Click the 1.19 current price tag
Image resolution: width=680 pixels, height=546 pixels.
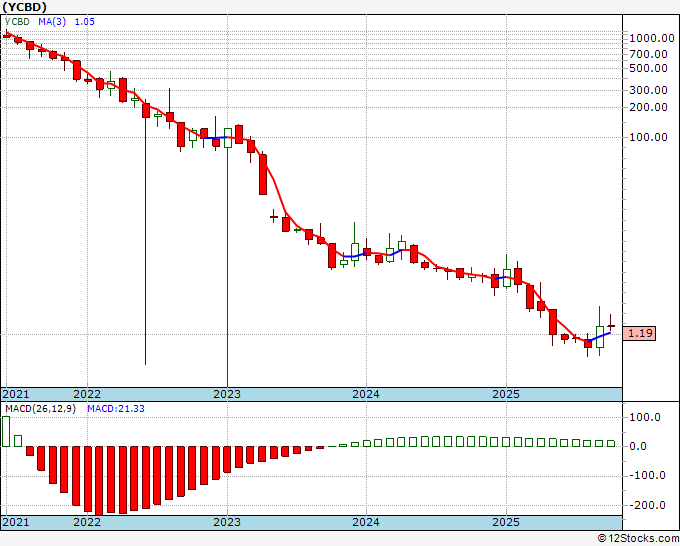(x=639, y=333)
